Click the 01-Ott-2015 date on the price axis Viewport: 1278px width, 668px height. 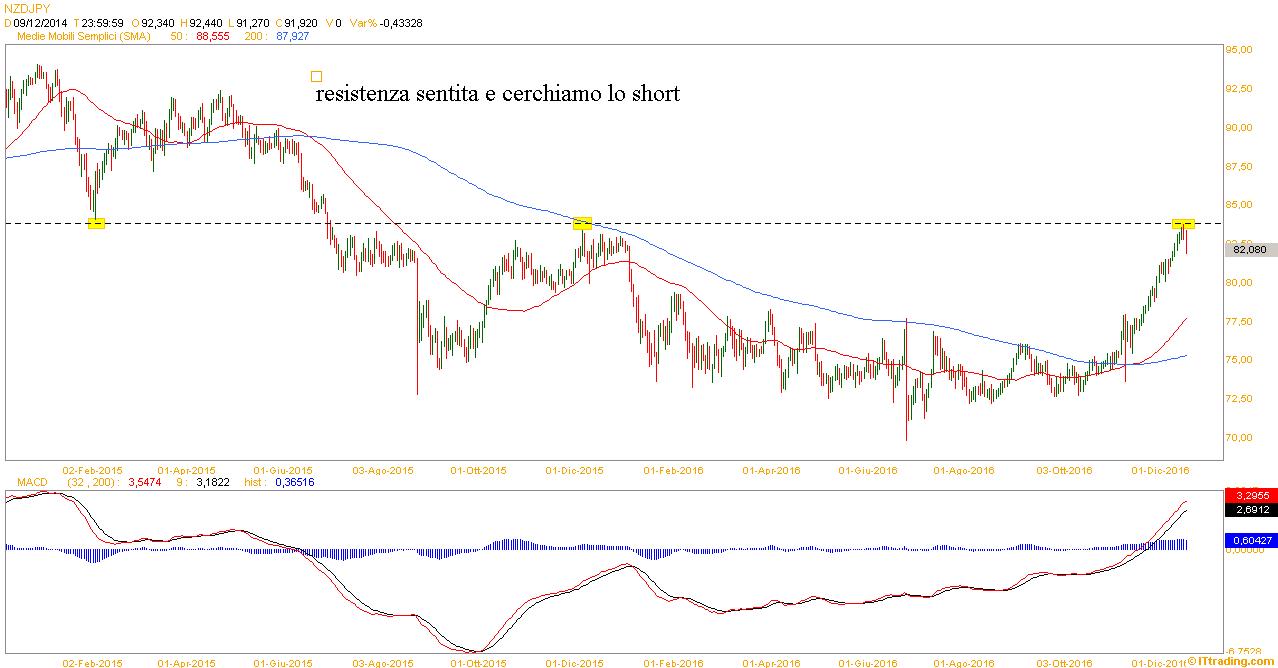pyautogui.click(x=477, y=469)
